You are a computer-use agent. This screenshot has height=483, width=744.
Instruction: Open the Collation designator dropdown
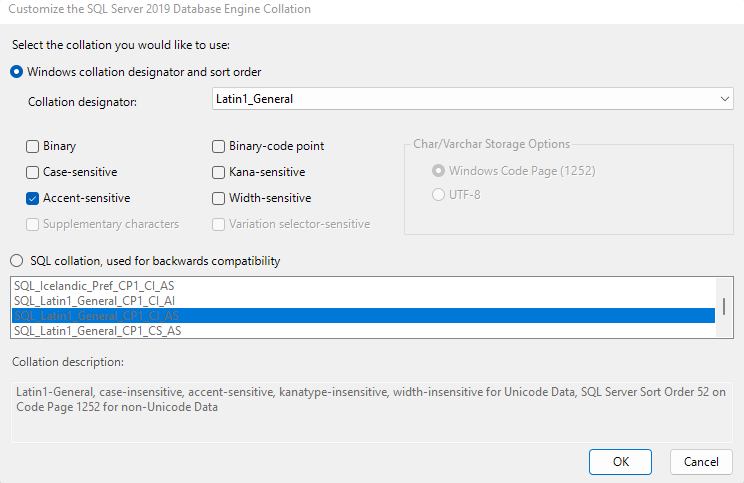[473, 99]
